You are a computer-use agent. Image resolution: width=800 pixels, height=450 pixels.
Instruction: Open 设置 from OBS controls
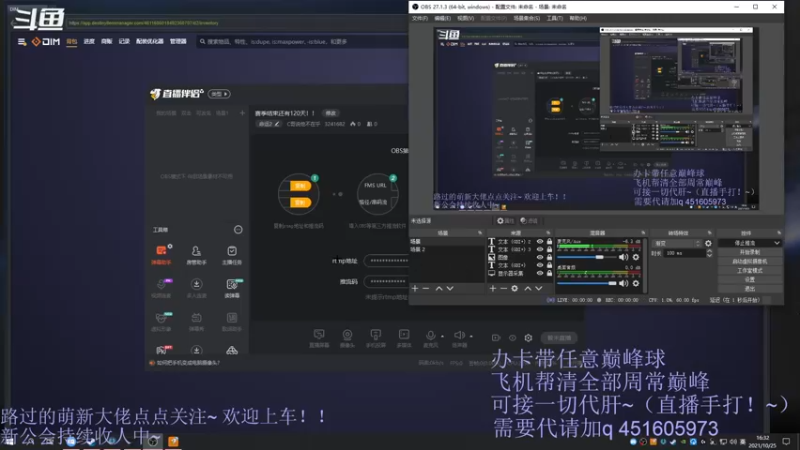pos(749,280)
